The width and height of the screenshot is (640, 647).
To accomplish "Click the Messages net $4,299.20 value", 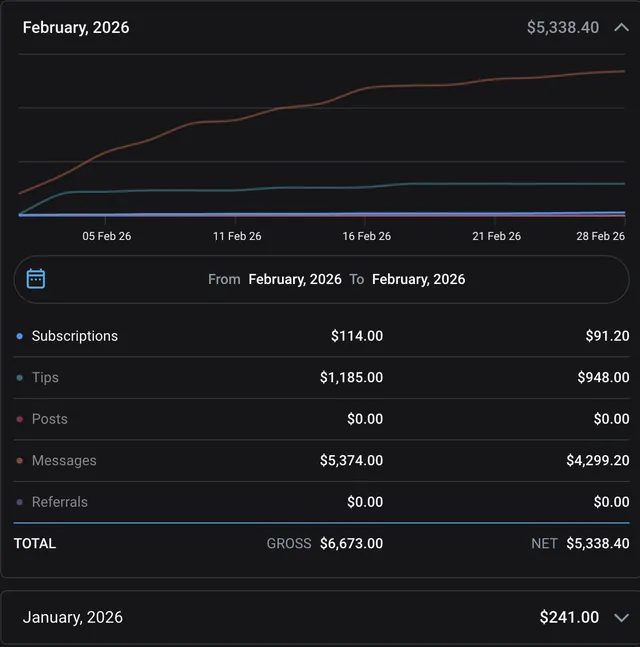I will click(x=598, y=460).
